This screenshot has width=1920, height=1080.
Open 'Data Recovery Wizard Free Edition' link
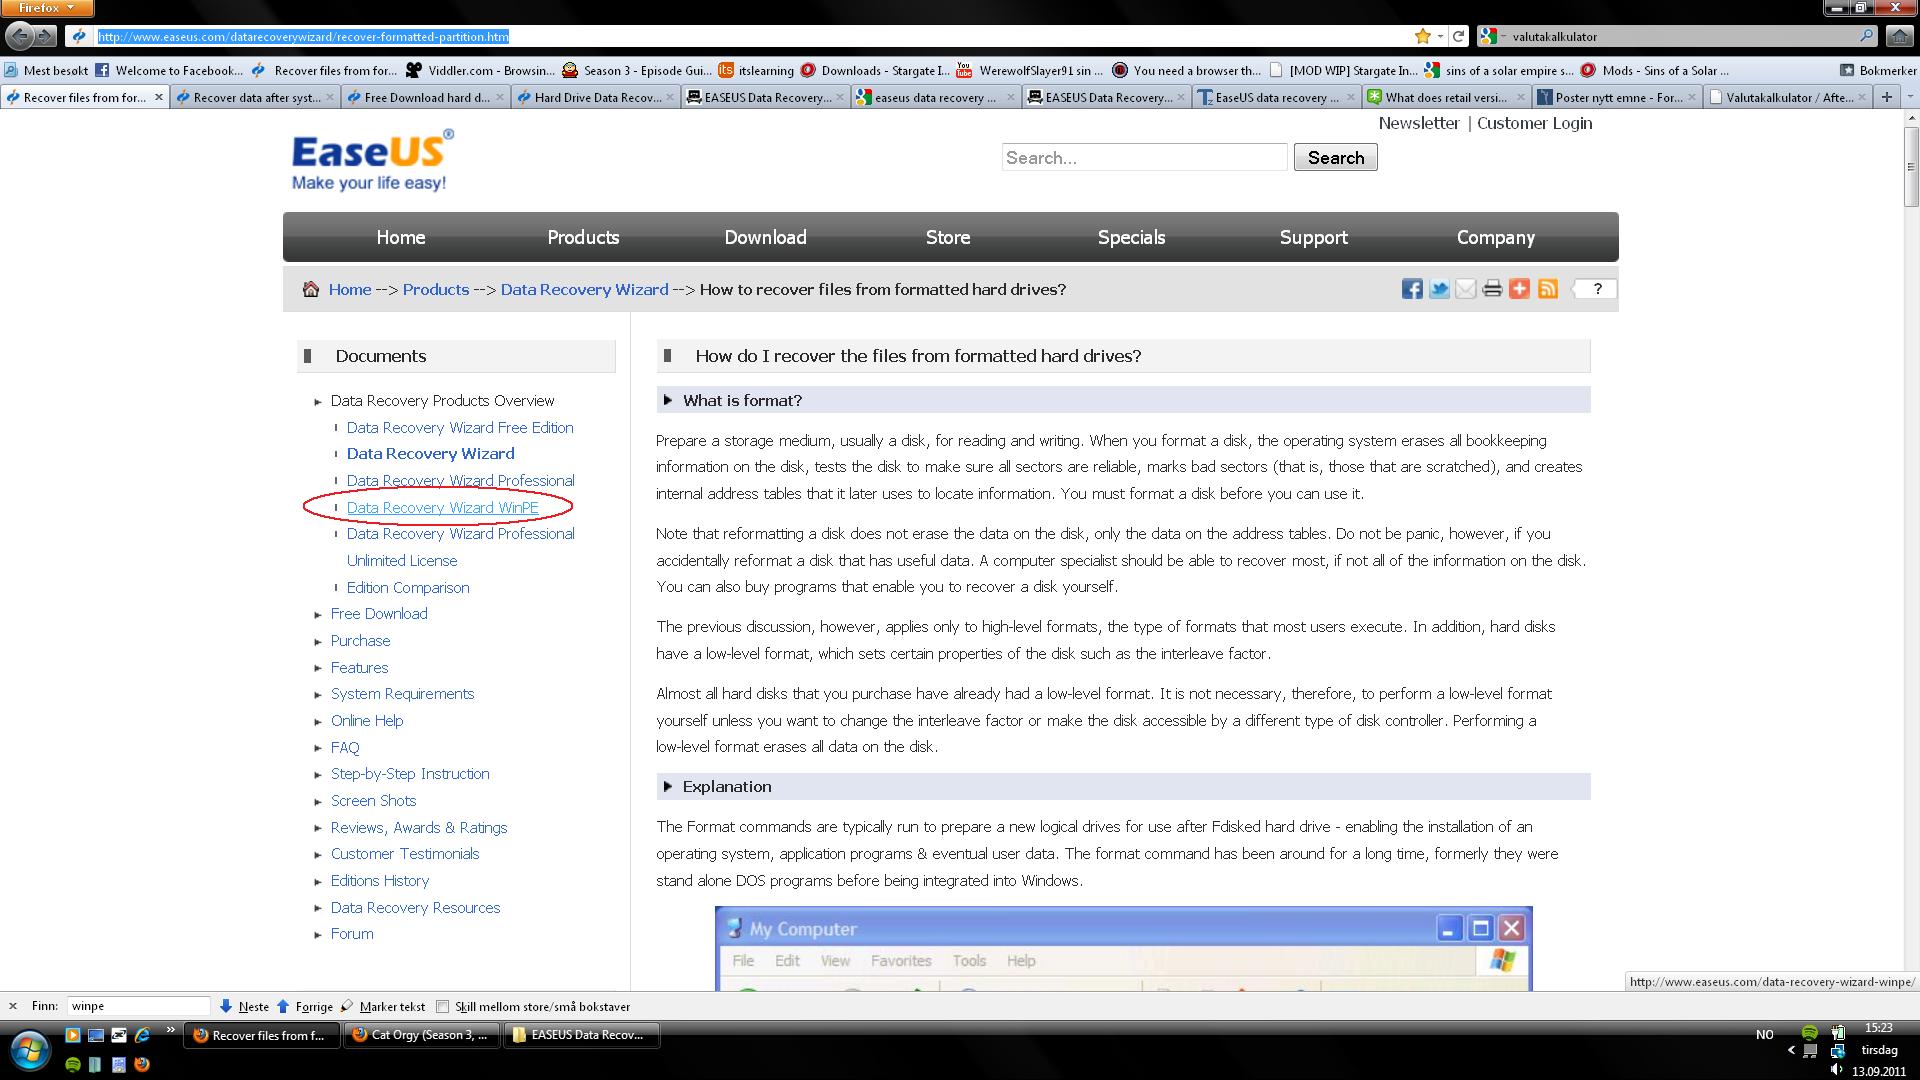coord(460,427)
